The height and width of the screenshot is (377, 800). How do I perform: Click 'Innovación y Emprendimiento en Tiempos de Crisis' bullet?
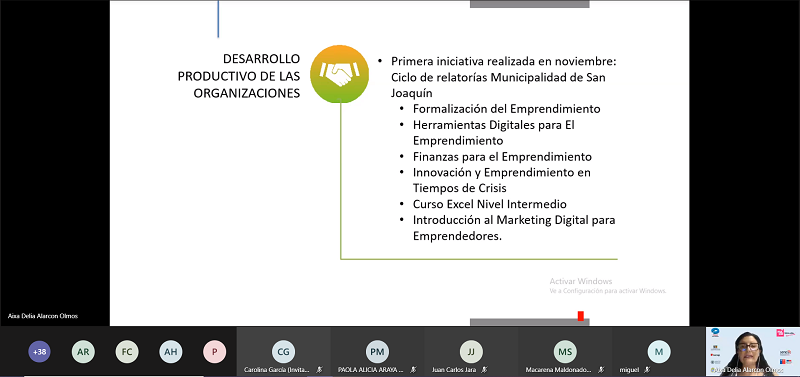(502, 180)
